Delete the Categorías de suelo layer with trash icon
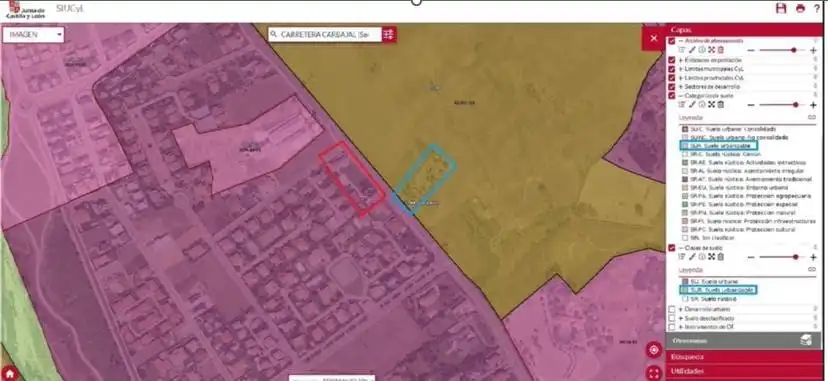 click(x=720, y=105)
